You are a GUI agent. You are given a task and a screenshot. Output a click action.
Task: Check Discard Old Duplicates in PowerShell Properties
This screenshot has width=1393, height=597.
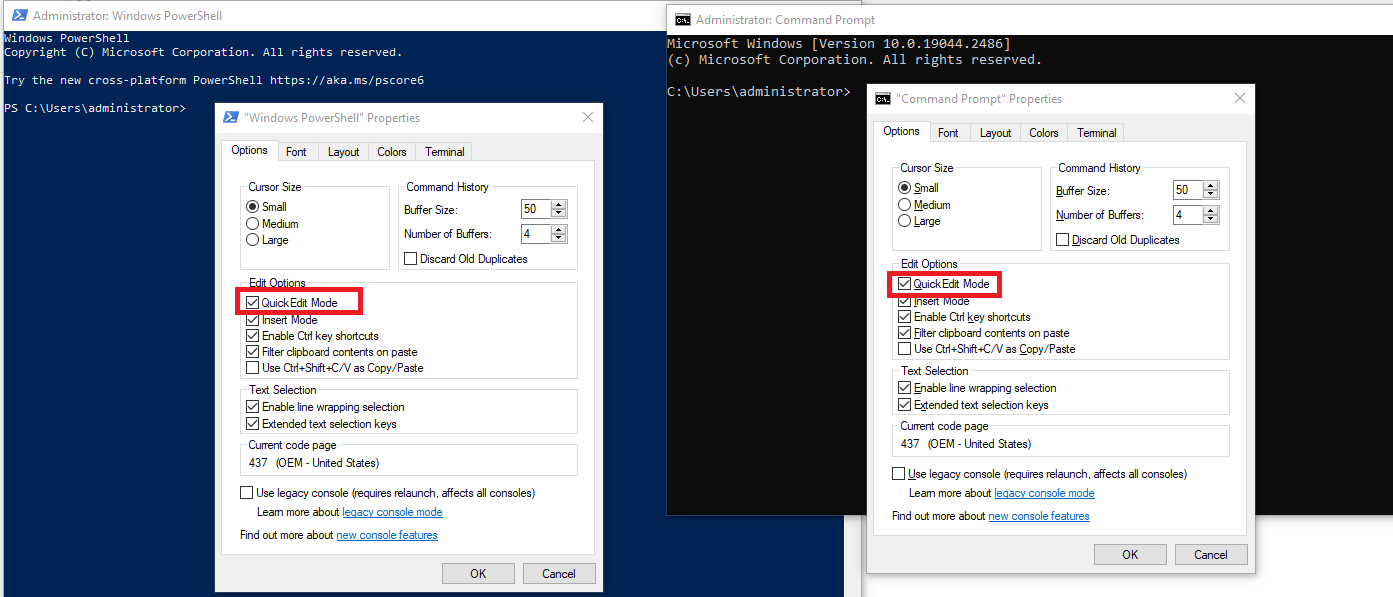(x=411, y=259)
